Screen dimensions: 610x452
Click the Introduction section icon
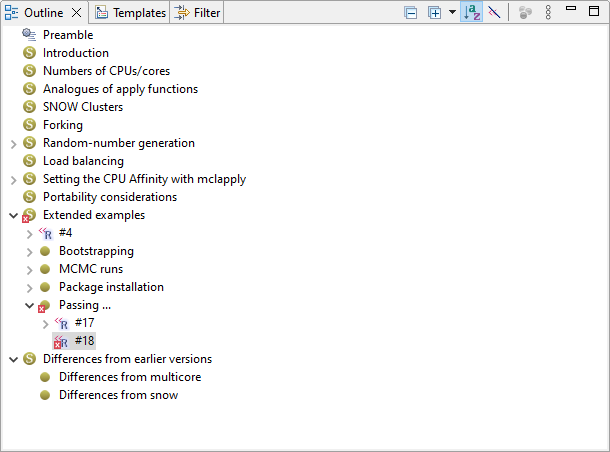point(29,53)
